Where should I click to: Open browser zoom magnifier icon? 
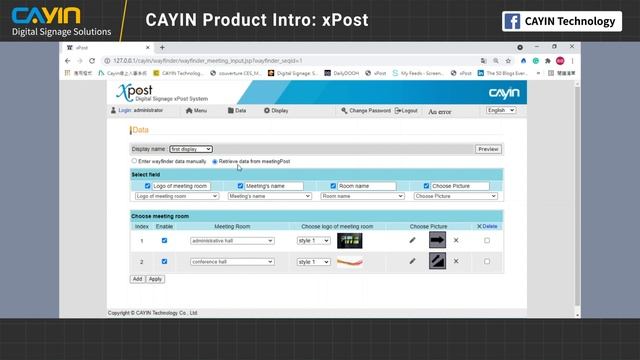pyautogui.click(x=496, y=61)
